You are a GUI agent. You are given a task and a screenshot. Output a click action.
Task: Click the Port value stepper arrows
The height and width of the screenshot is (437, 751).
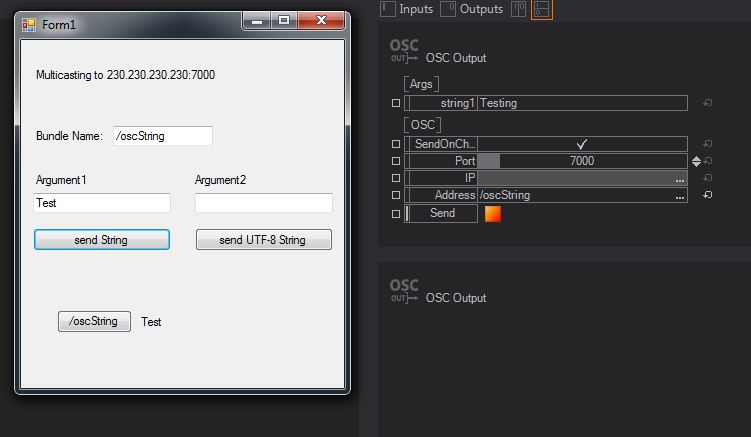pos(696,161)
